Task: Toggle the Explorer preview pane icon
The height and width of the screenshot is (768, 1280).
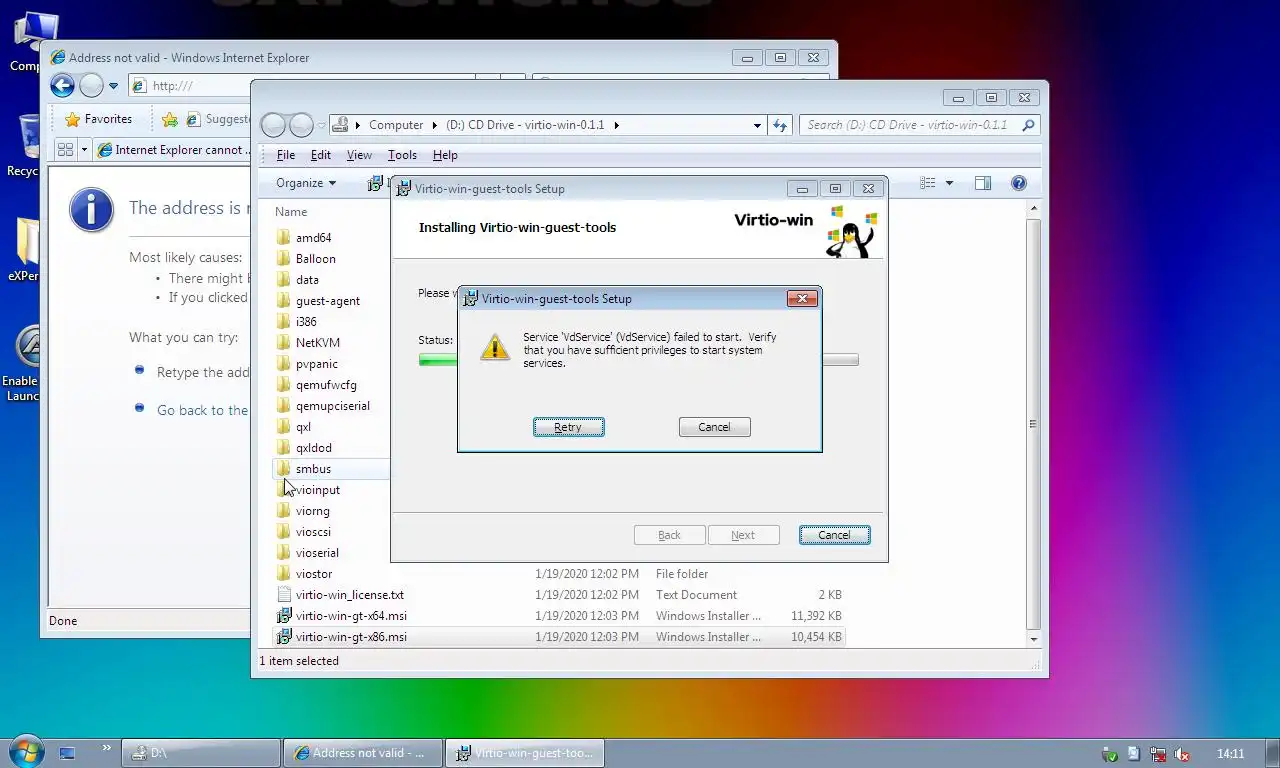Action: pyautogui.click(x=983, y=183)
